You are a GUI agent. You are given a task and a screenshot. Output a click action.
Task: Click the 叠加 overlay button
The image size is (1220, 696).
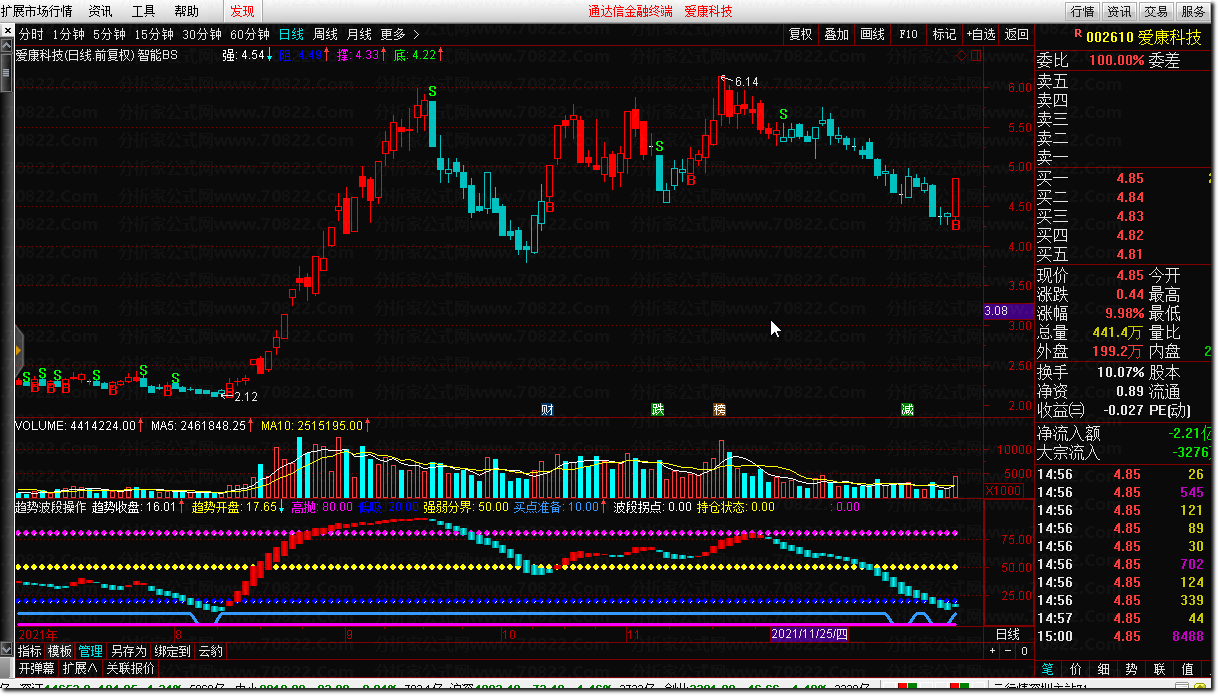pyautogui.click(x=836, y=34)
